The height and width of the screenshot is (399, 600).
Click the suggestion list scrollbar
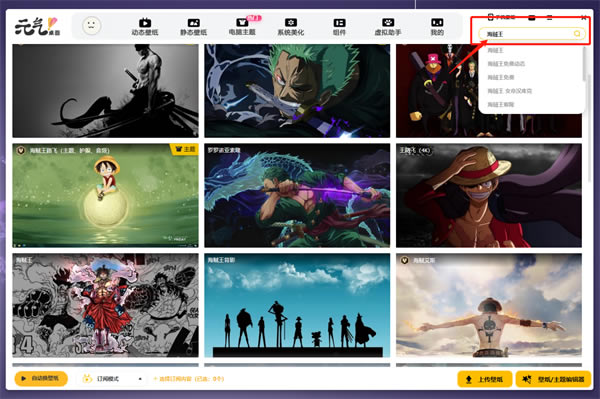[x=584, y=64]
